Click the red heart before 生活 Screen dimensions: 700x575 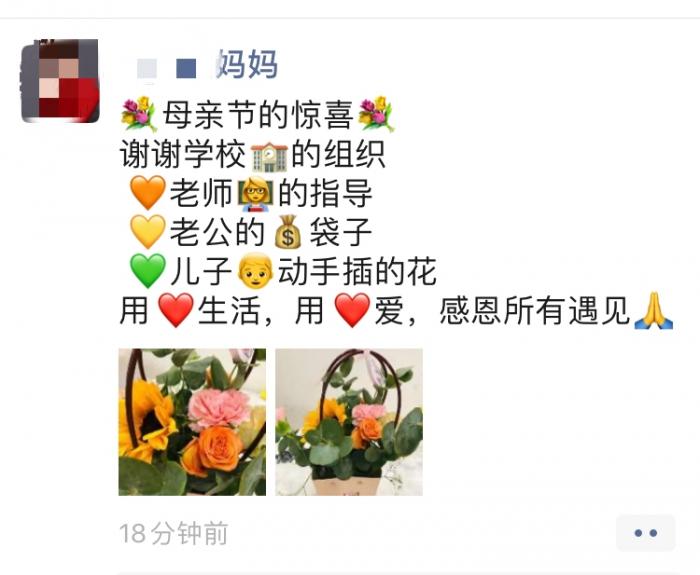coord(176,310)
